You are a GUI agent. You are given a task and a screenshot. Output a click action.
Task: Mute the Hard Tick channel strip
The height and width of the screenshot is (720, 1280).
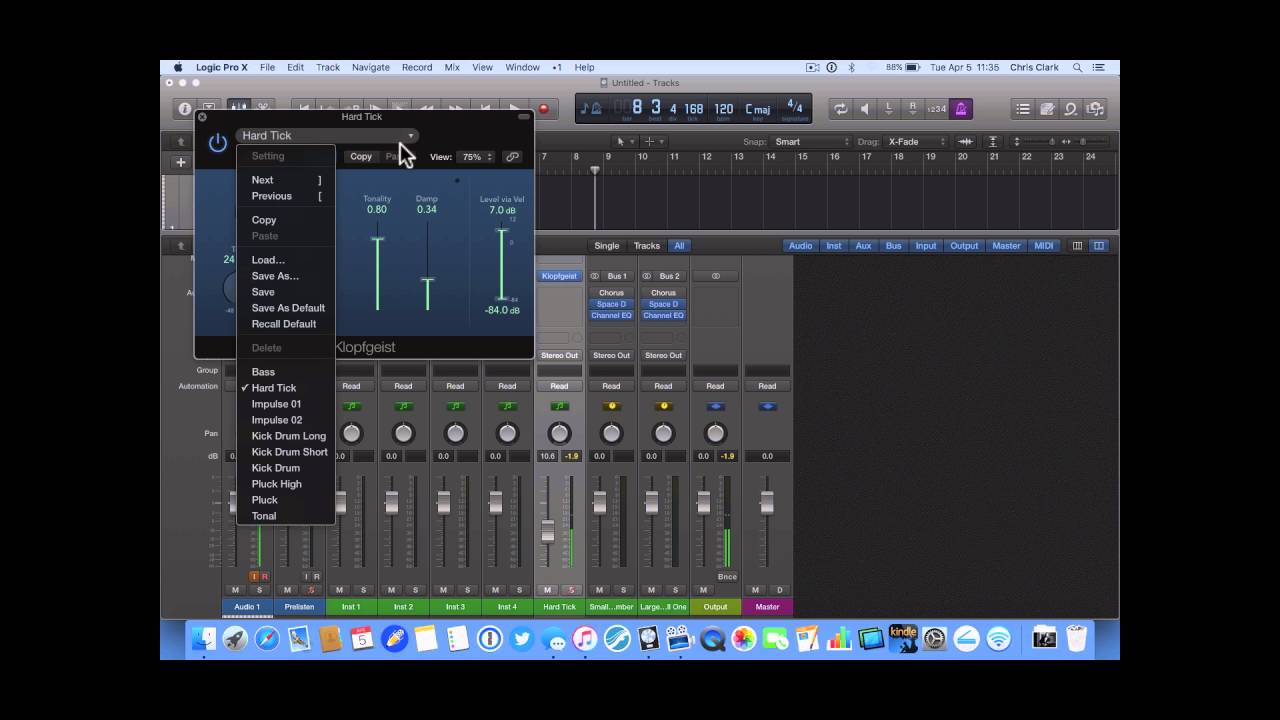pyautogui.click(x=547, y=590)
